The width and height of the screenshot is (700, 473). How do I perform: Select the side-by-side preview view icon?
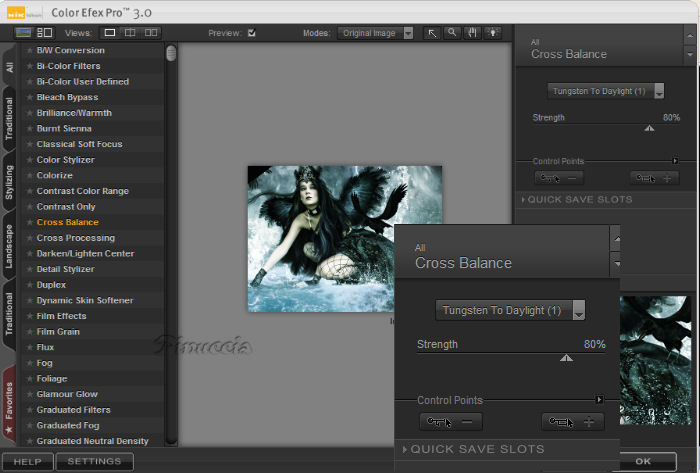point(151,33)
